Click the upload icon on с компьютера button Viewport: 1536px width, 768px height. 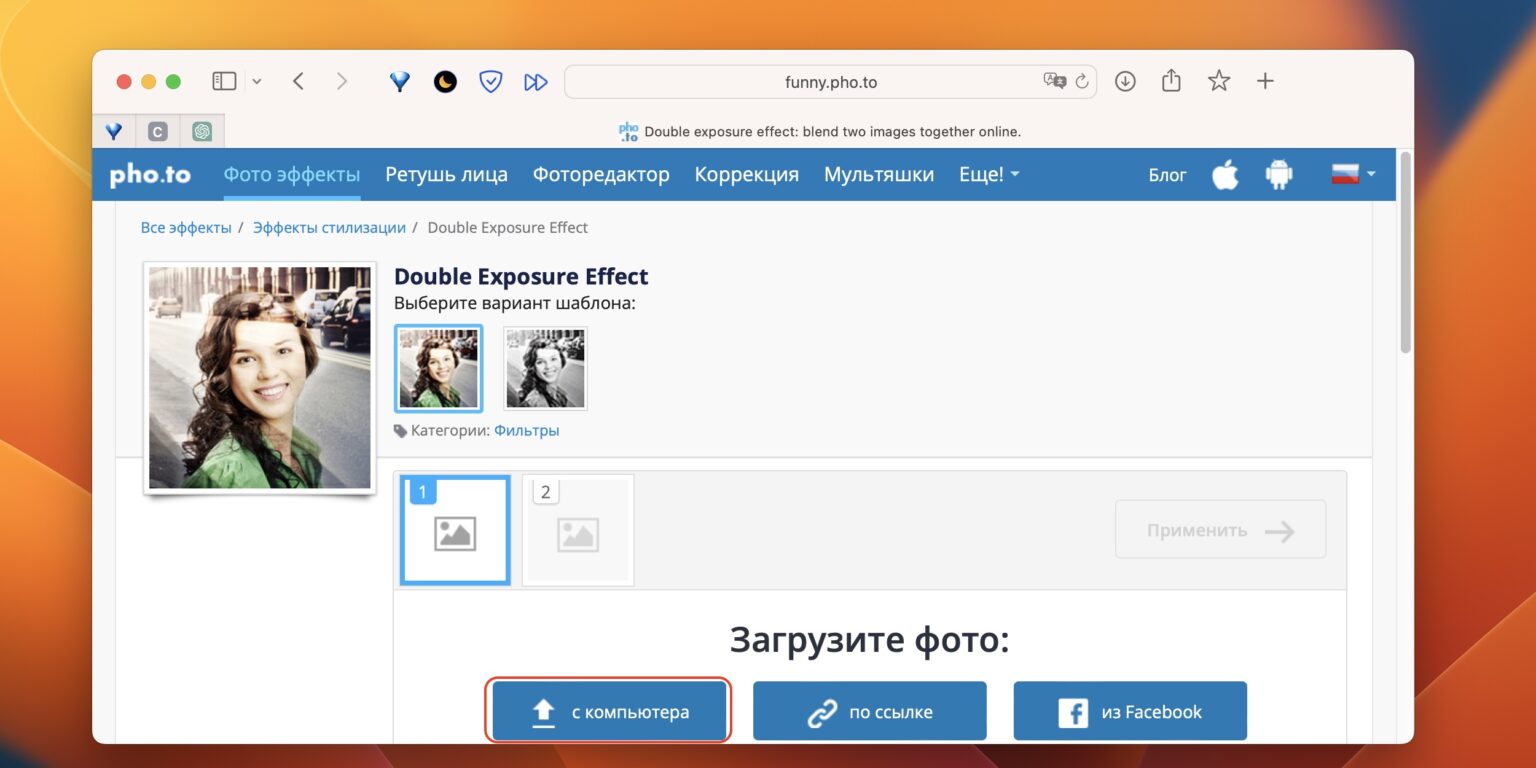(x=544, y=711)
